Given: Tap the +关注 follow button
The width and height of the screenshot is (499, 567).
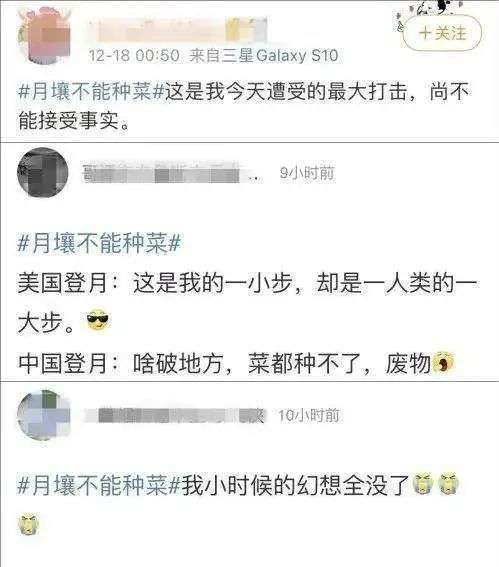Looking at the screenshot, I should [x=442, y=33].
